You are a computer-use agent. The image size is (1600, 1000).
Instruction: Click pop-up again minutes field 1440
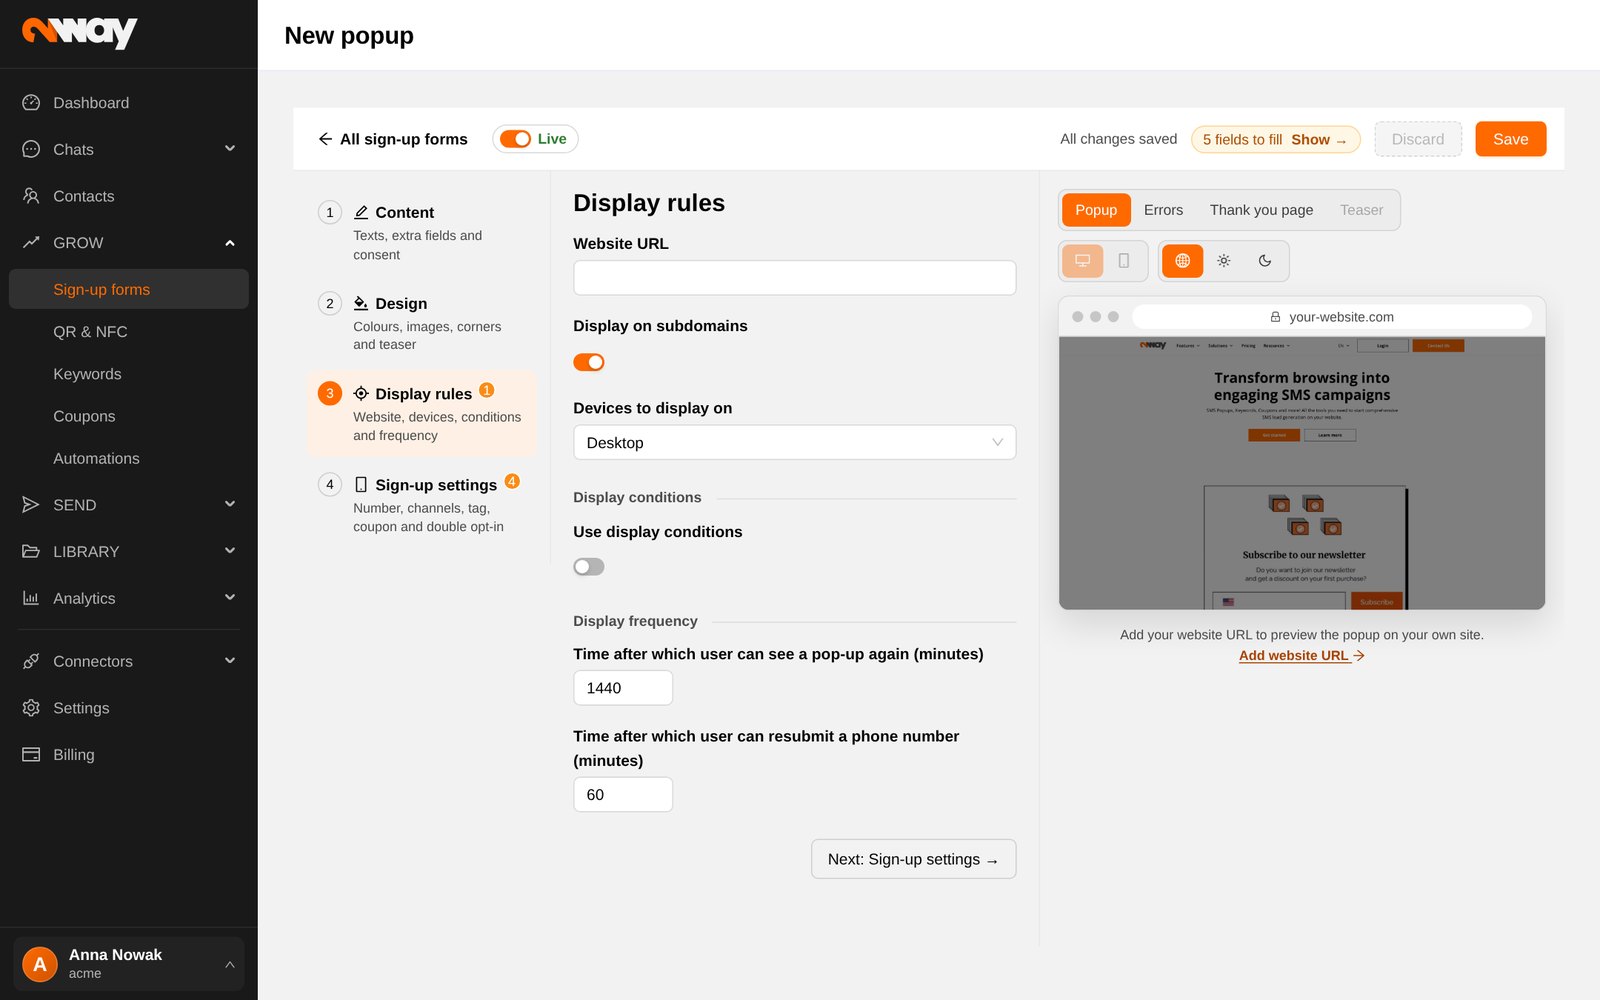tap(623, 688)
